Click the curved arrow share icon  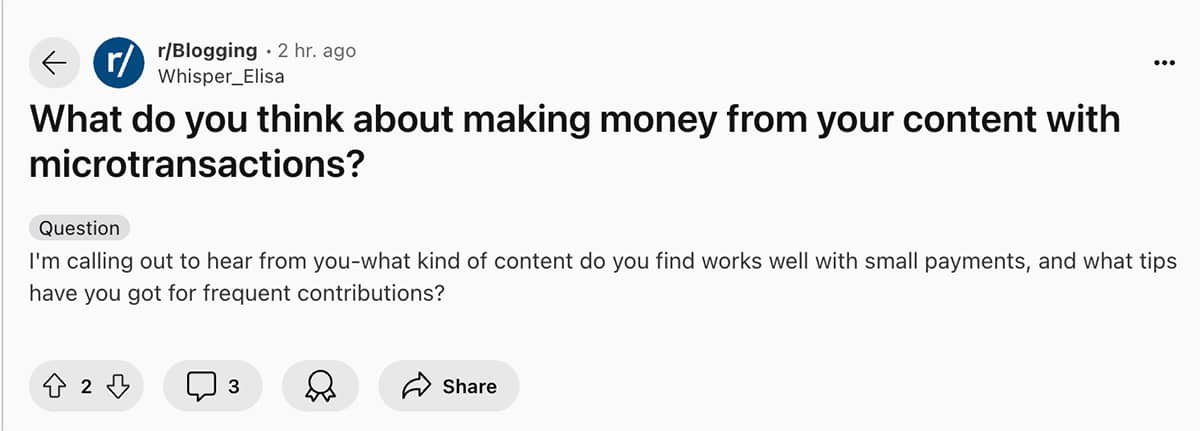click(x=416, y=386)
